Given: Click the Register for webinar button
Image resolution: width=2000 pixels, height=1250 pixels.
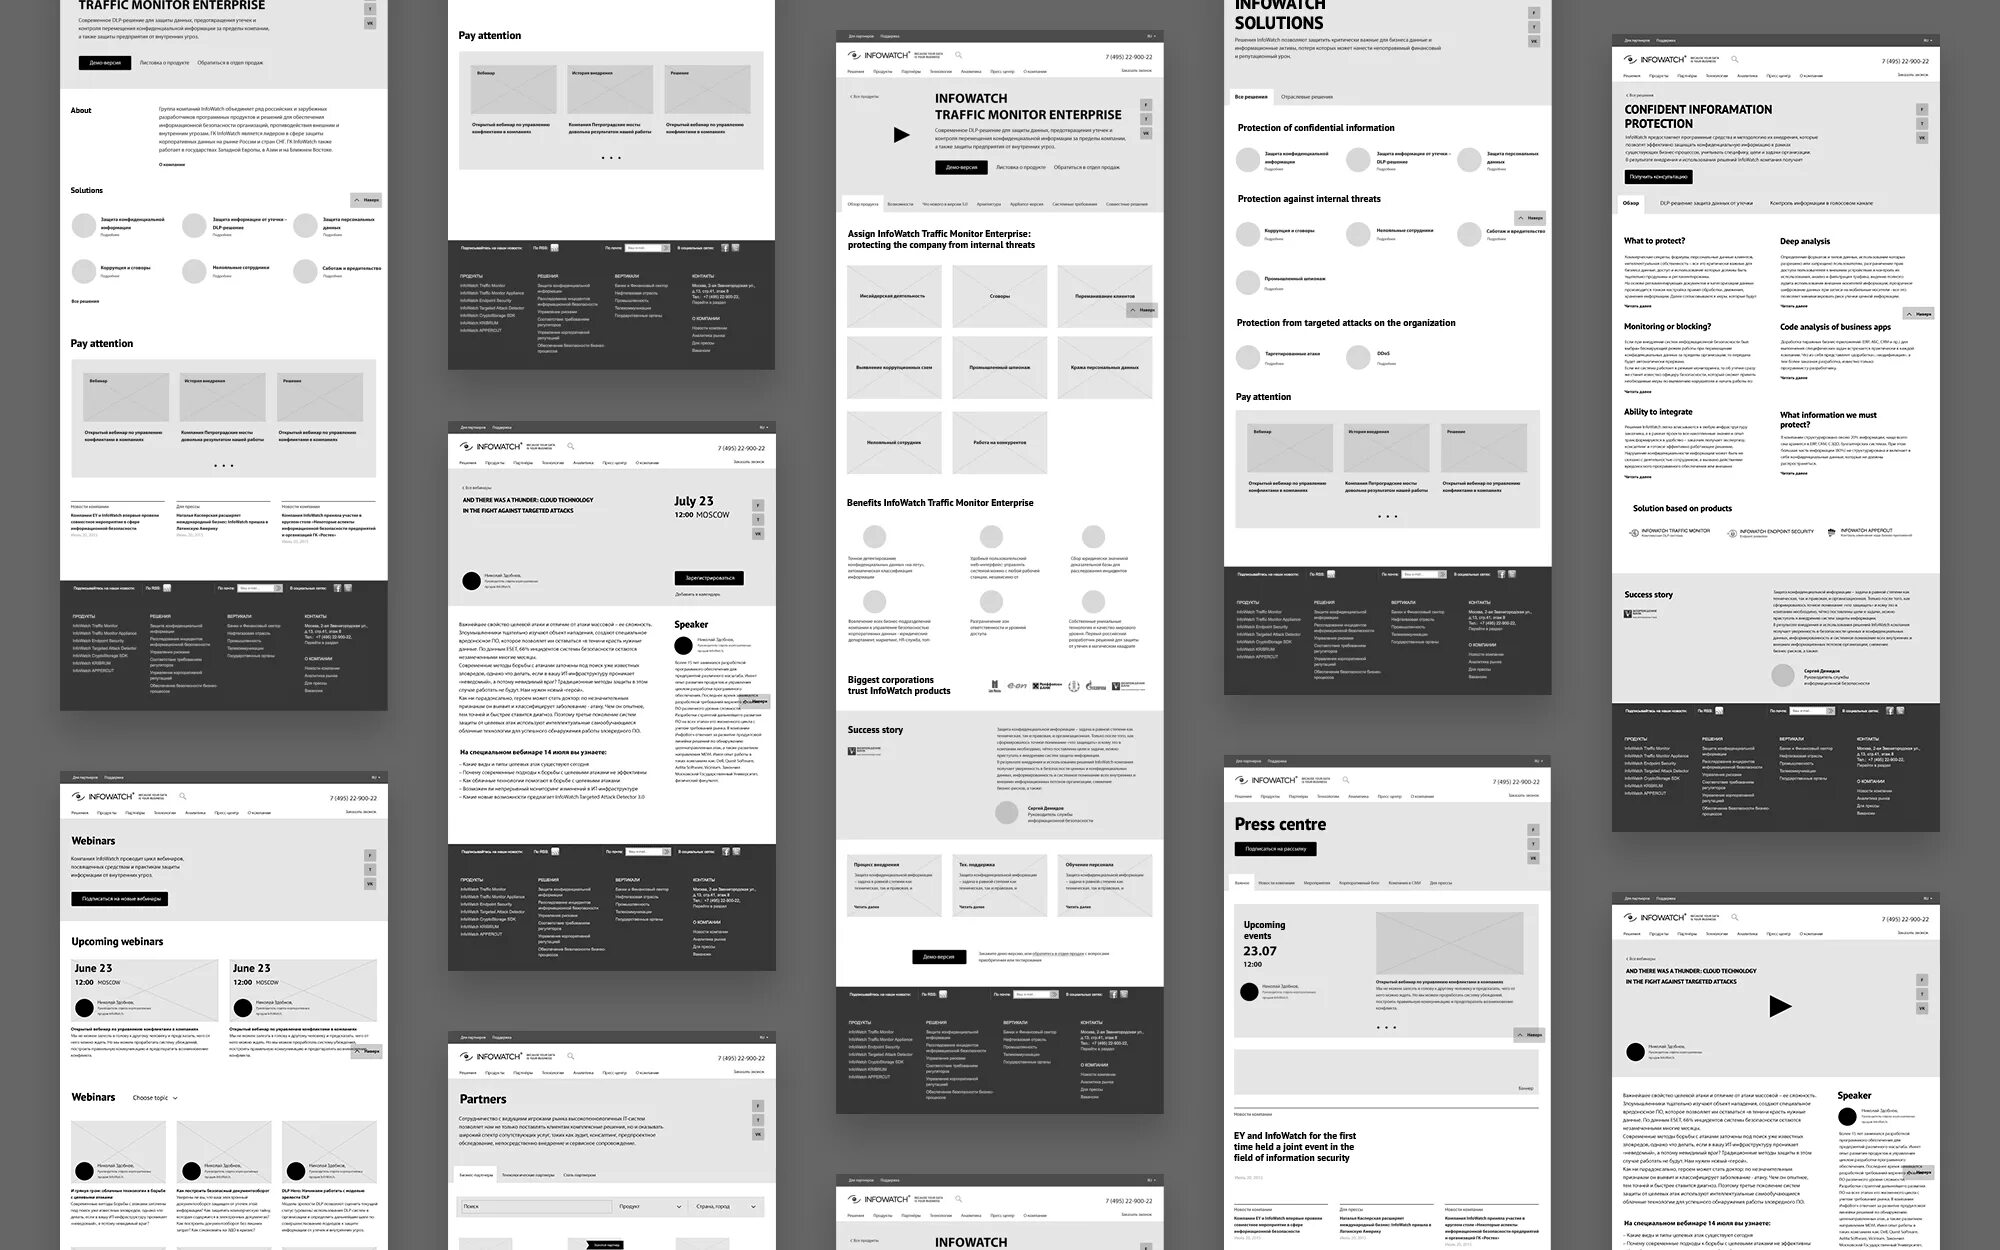Looking at the screenshot, I should point(708,577).
